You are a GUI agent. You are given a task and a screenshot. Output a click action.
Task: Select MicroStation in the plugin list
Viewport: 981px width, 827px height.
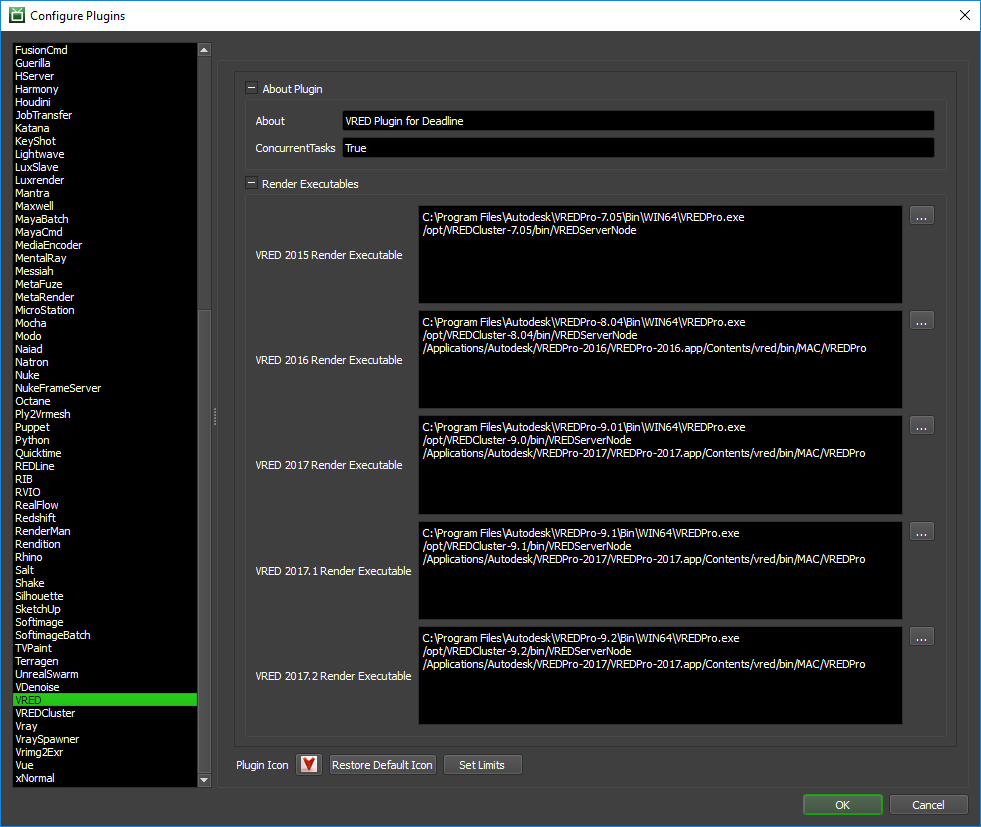(105, 310)
